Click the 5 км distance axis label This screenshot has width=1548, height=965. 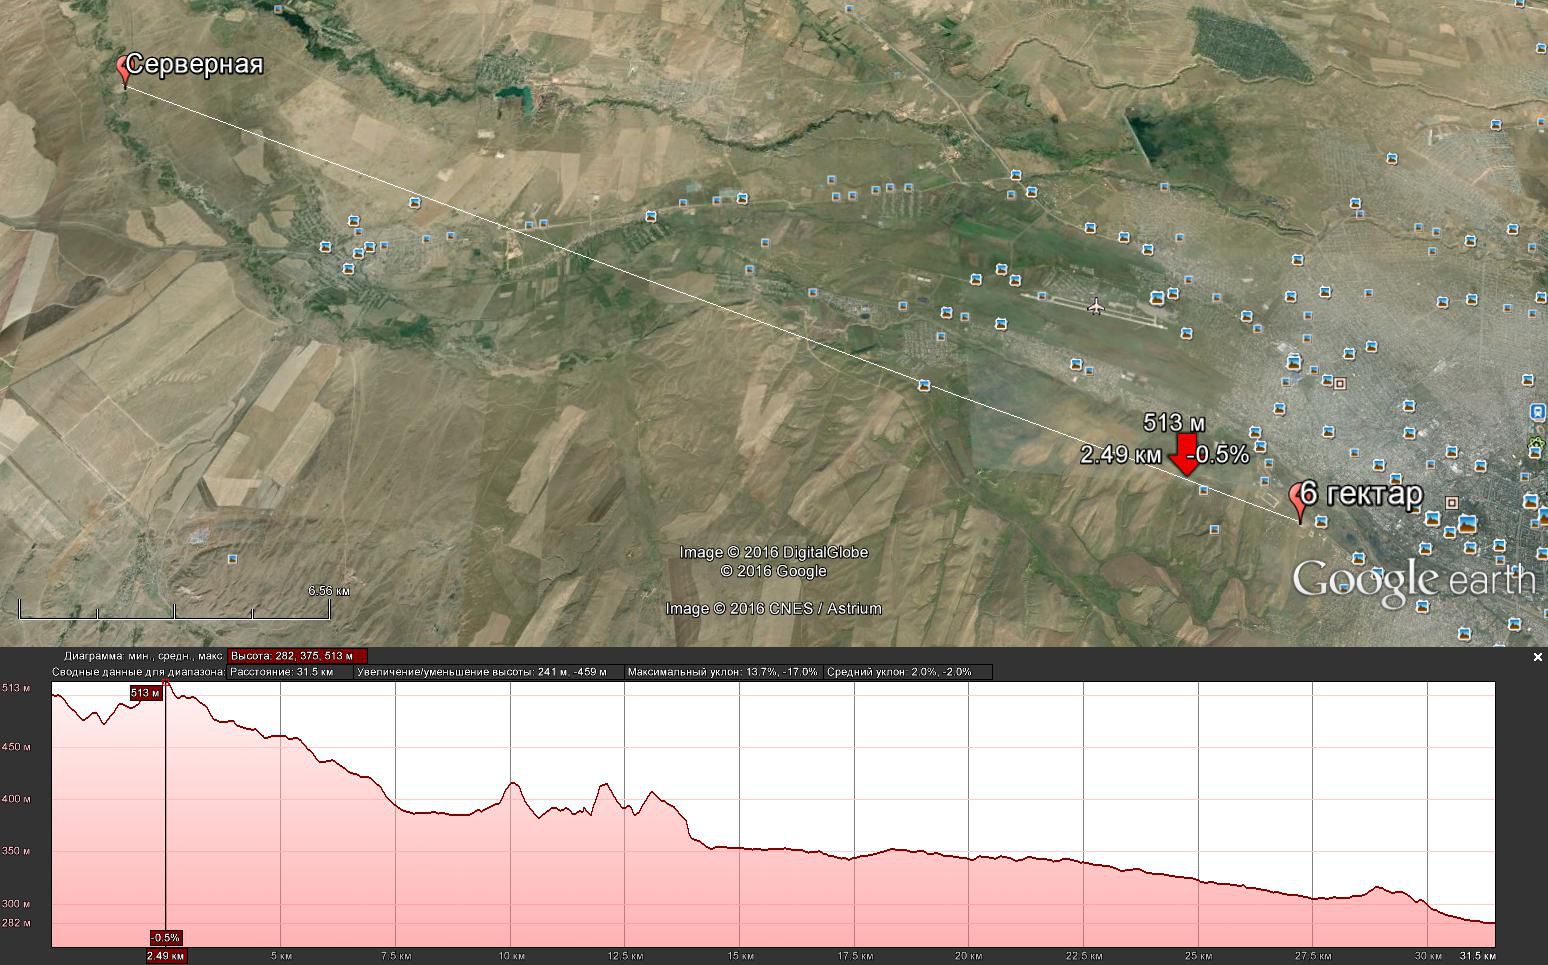[281, 956]
